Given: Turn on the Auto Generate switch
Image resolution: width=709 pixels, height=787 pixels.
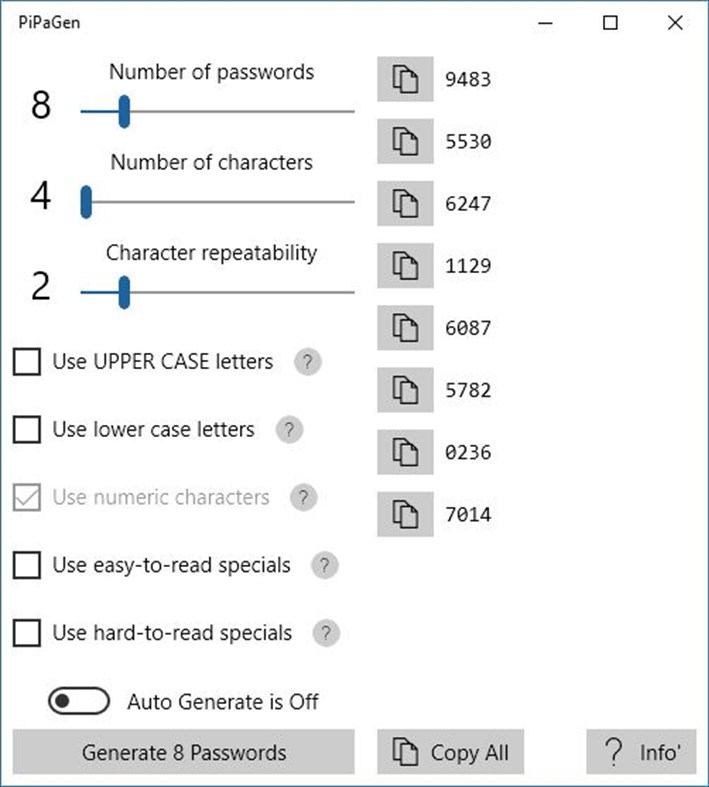Looking at the screenshot, I should click(78, 702).
